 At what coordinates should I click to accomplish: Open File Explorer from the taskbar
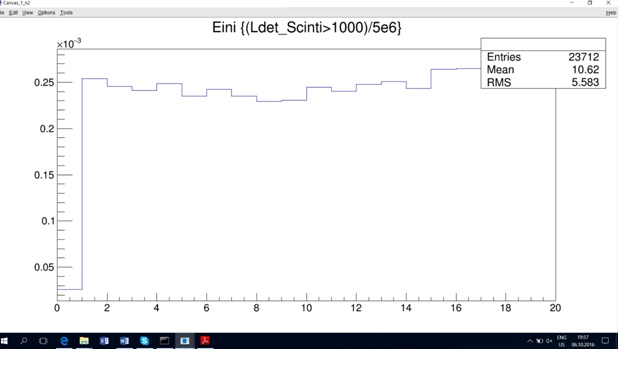coord(84,341)
